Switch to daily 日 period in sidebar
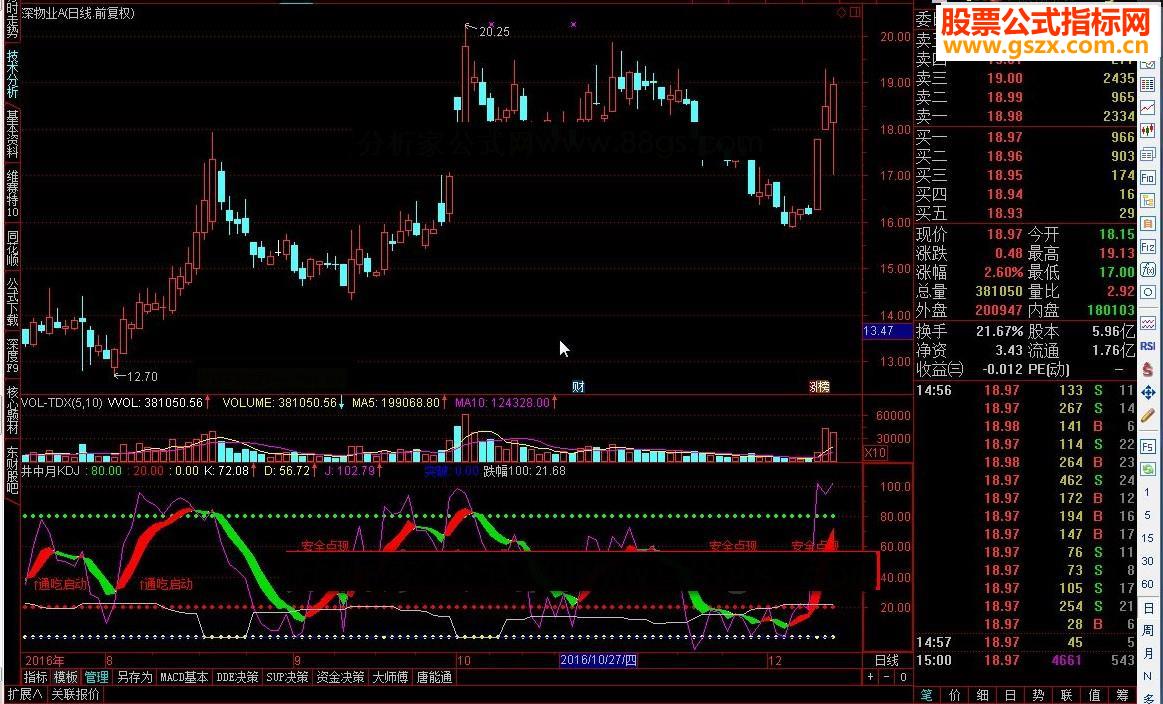This screenshot has width=1163, height=704. [1147, 608]
